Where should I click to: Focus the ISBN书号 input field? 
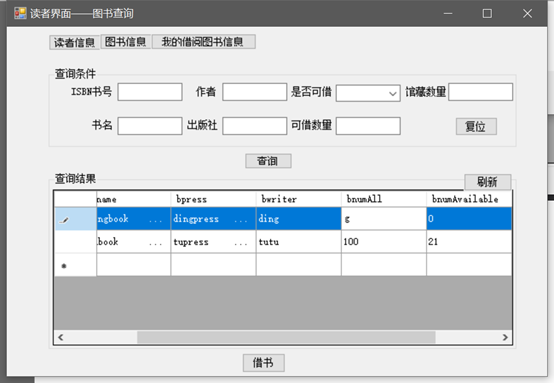(150, 92)
